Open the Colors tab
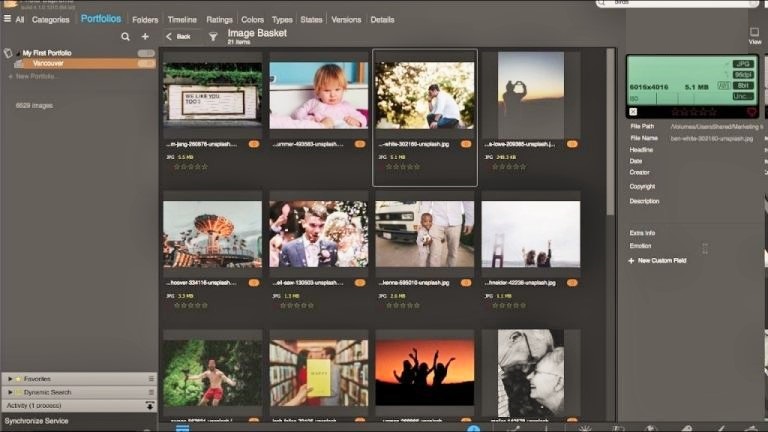The width and height of the screenshot is (768, 432). (x=252, y=20)
